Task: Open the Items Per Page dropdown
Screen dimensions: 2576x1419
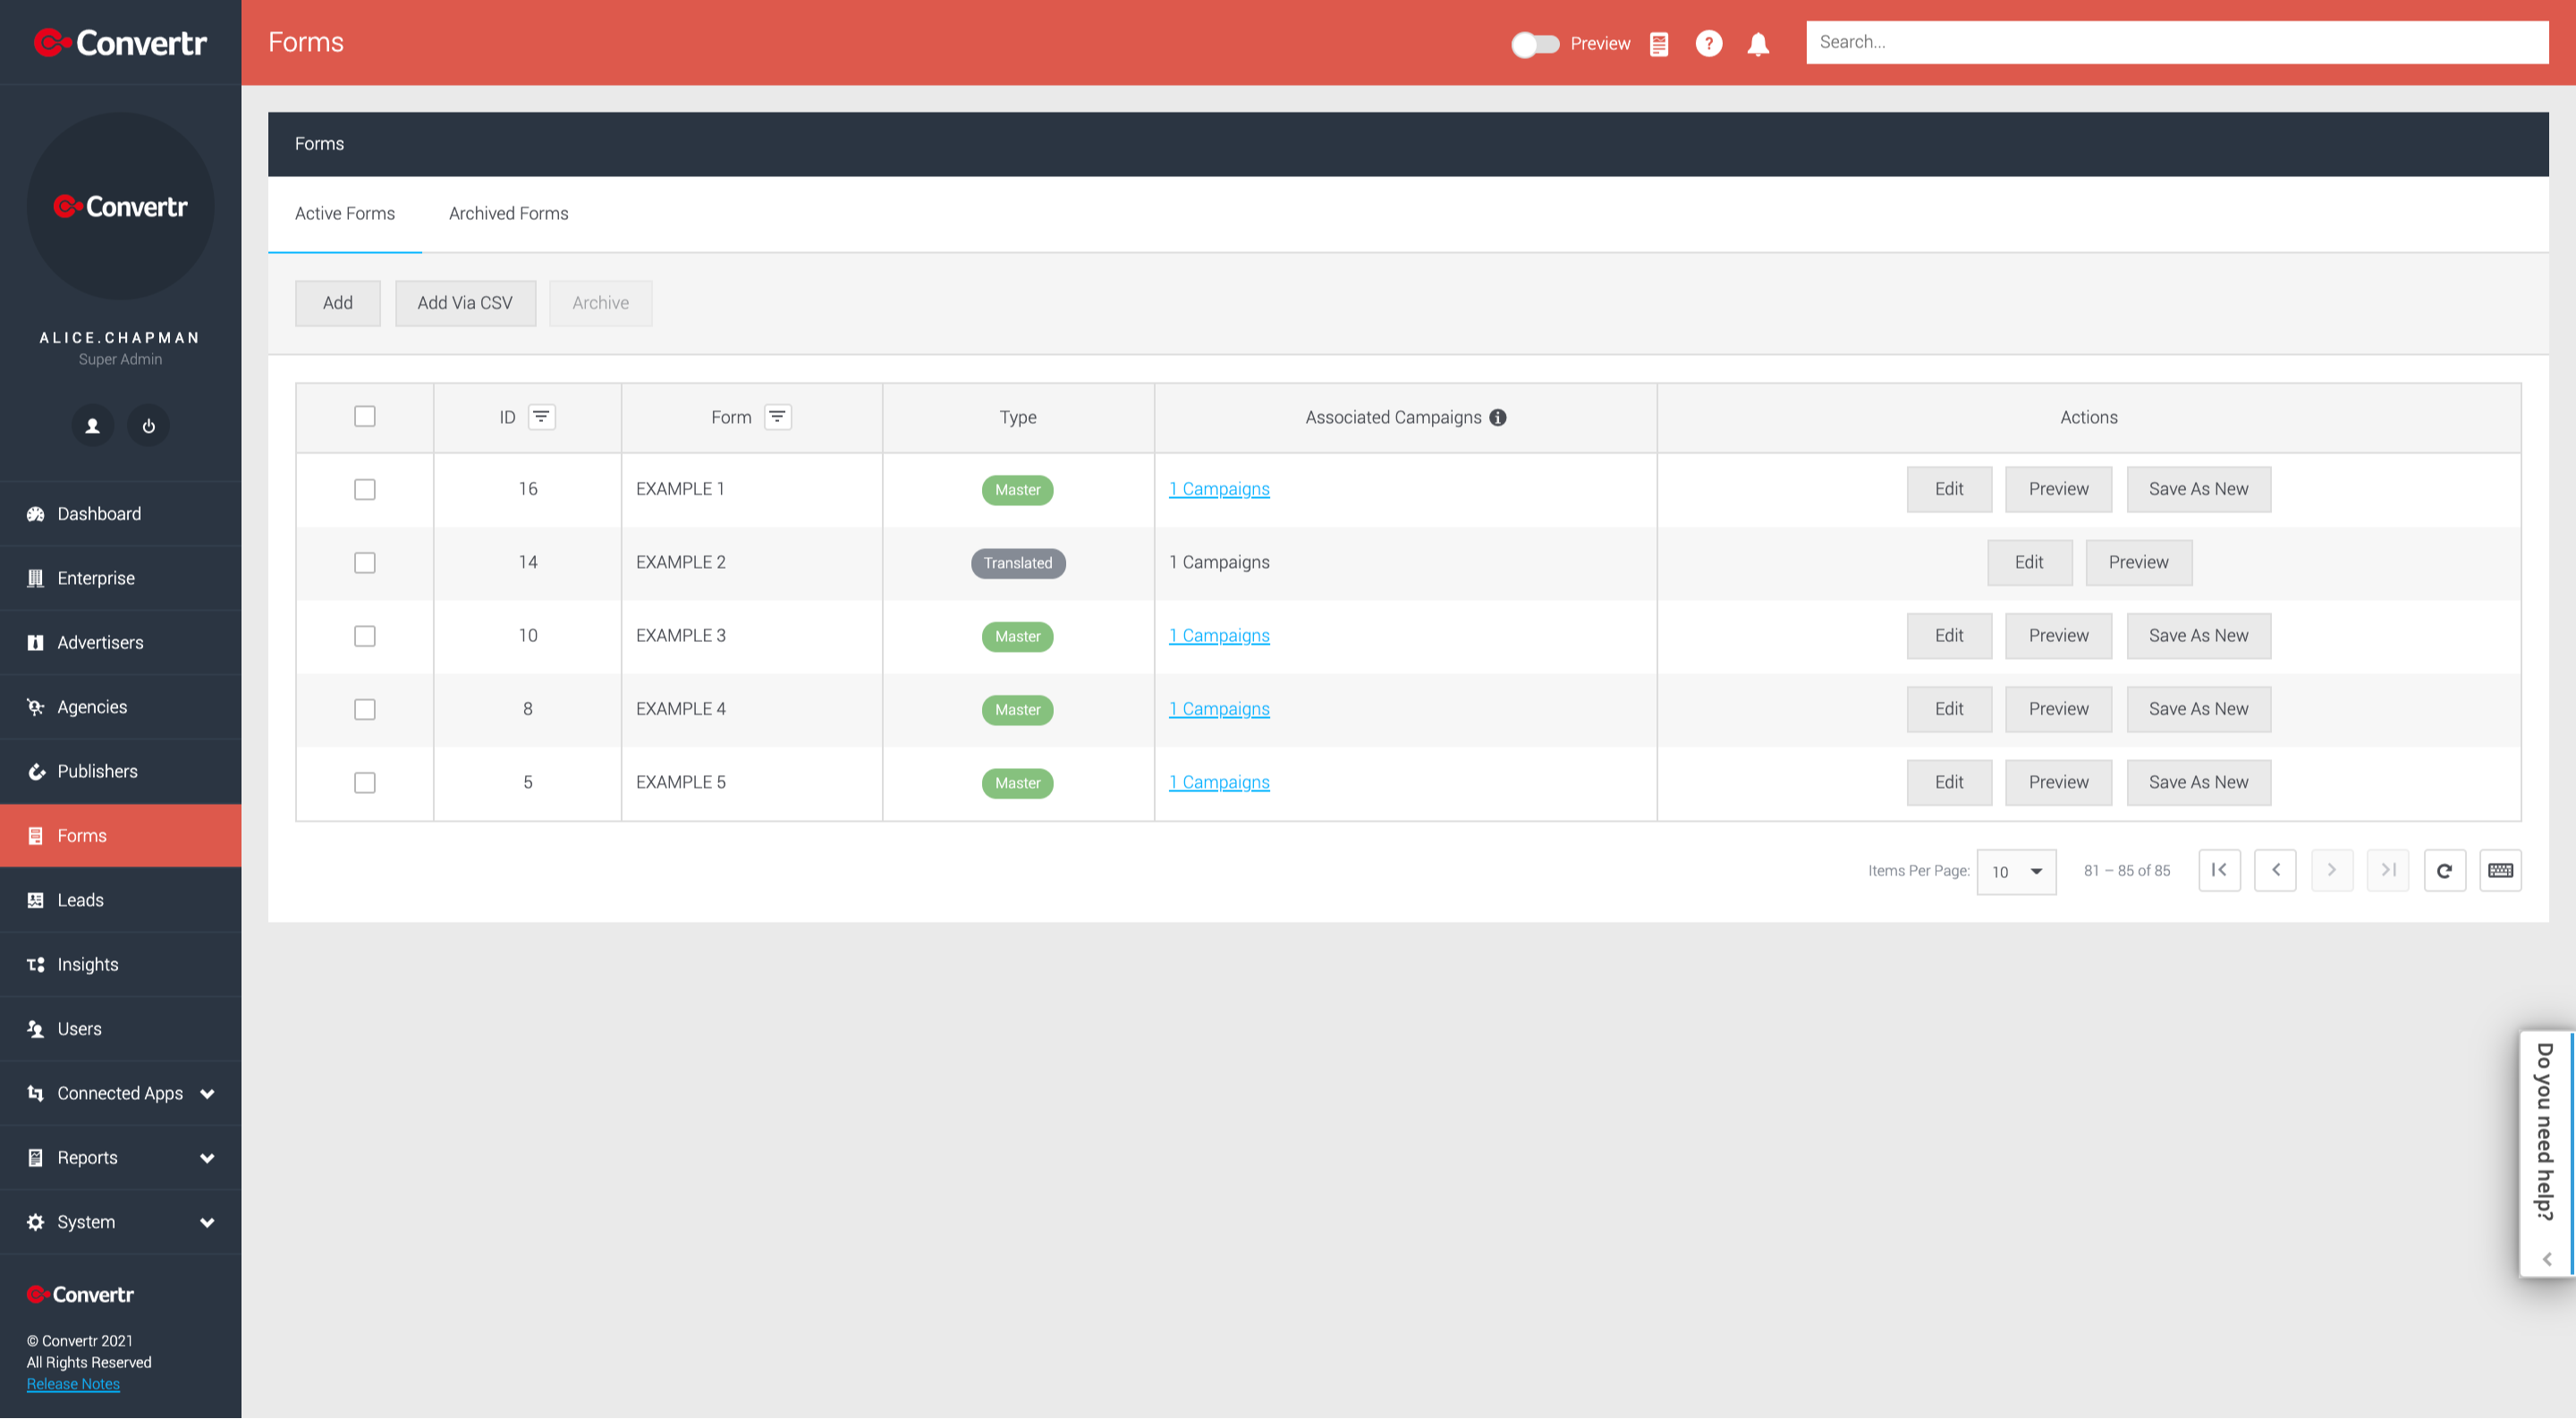Action: coord(2016,872)
